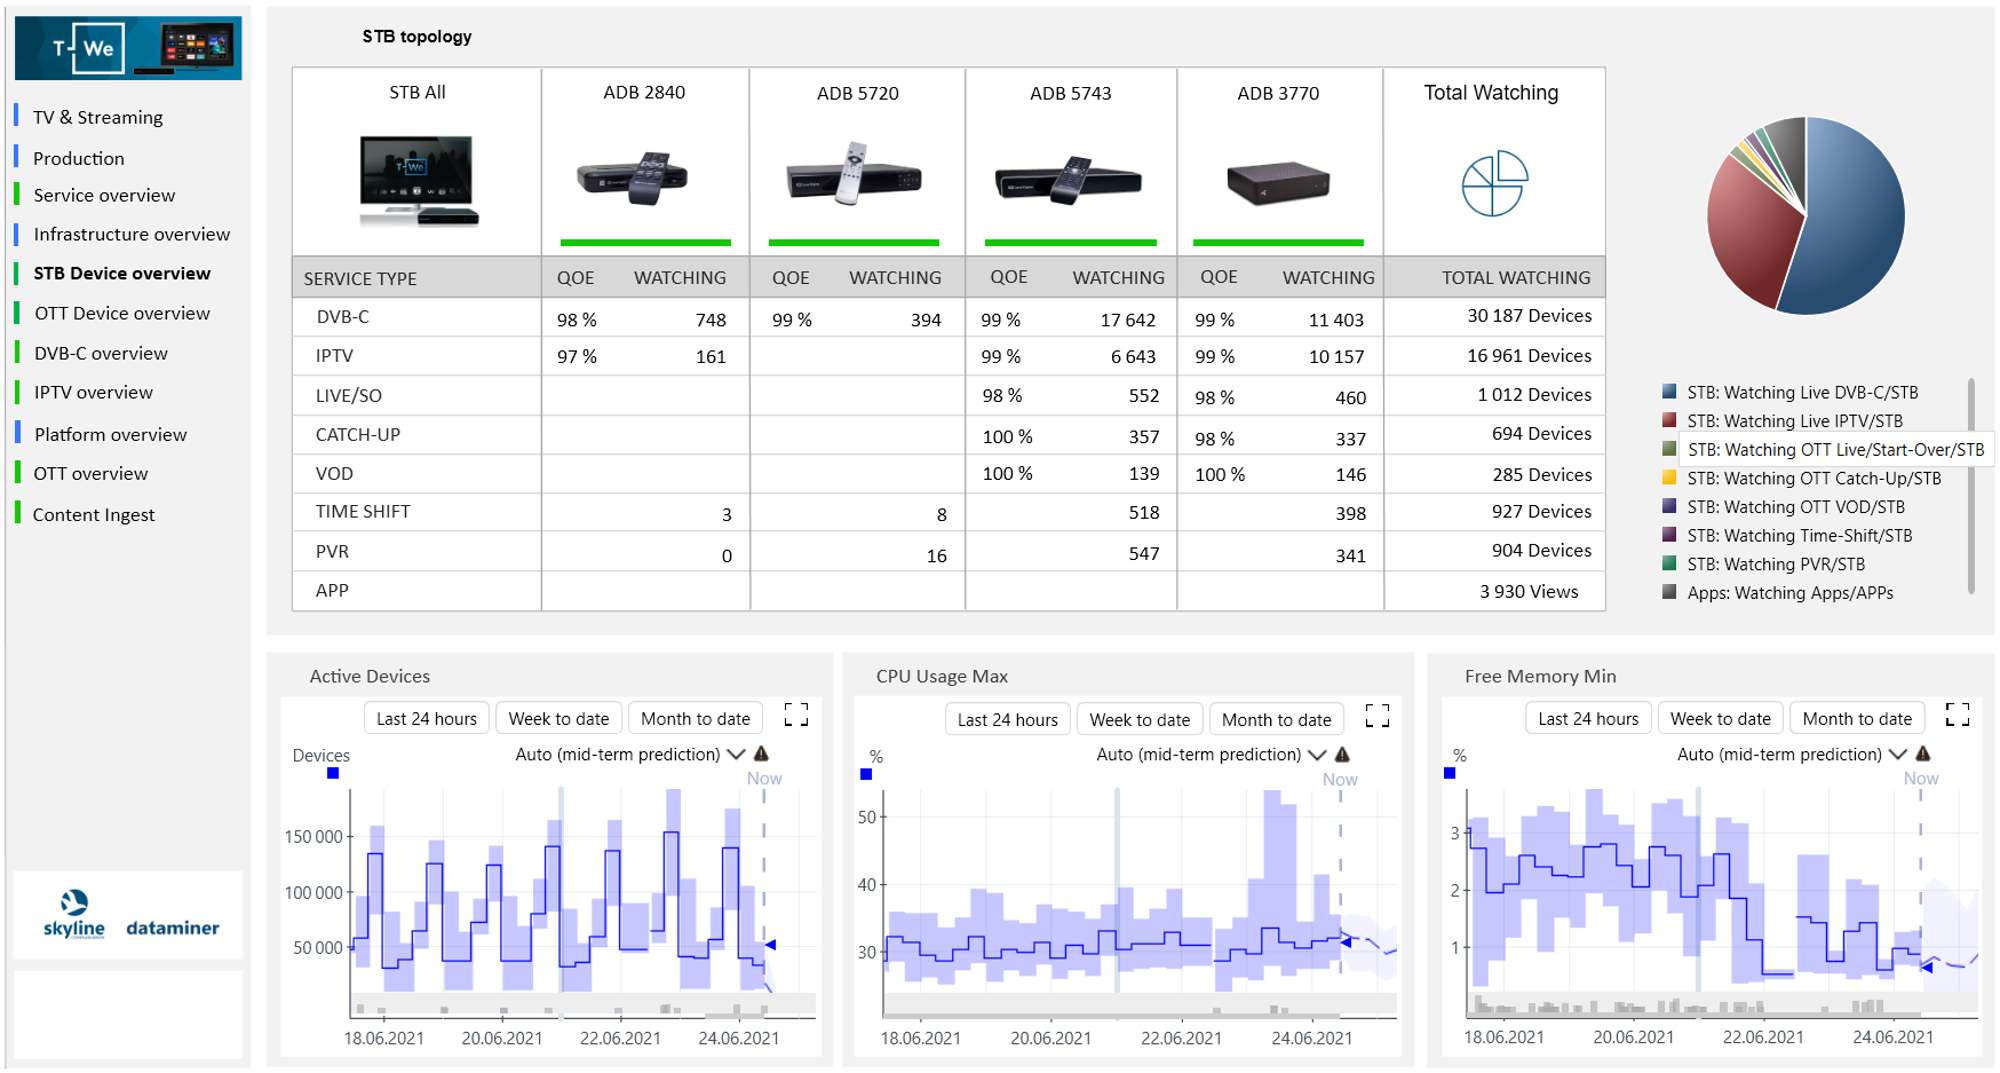Select Last 24 hours for CPU Usage Max
Screen dimensions: 2000x1073
click(1008, 719)
